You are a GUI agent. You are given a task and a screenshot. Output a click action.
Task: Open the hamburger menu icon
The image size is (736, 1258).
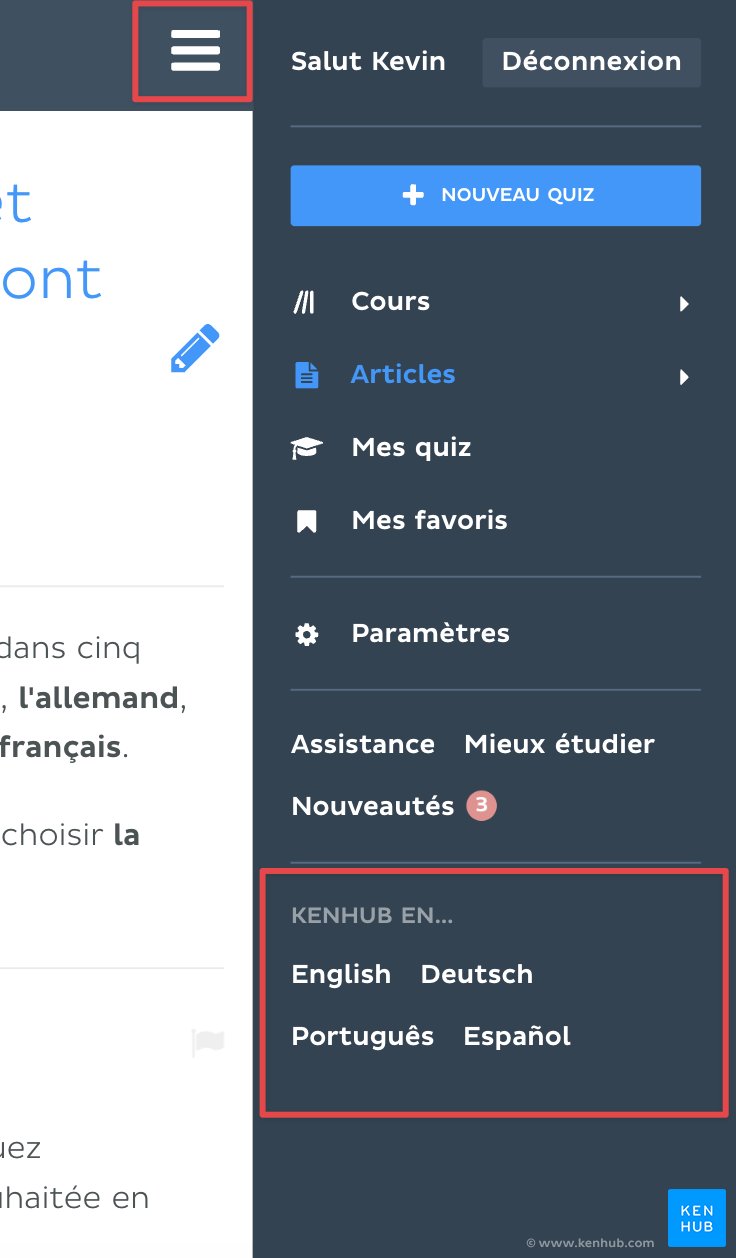tap(194, 50)
